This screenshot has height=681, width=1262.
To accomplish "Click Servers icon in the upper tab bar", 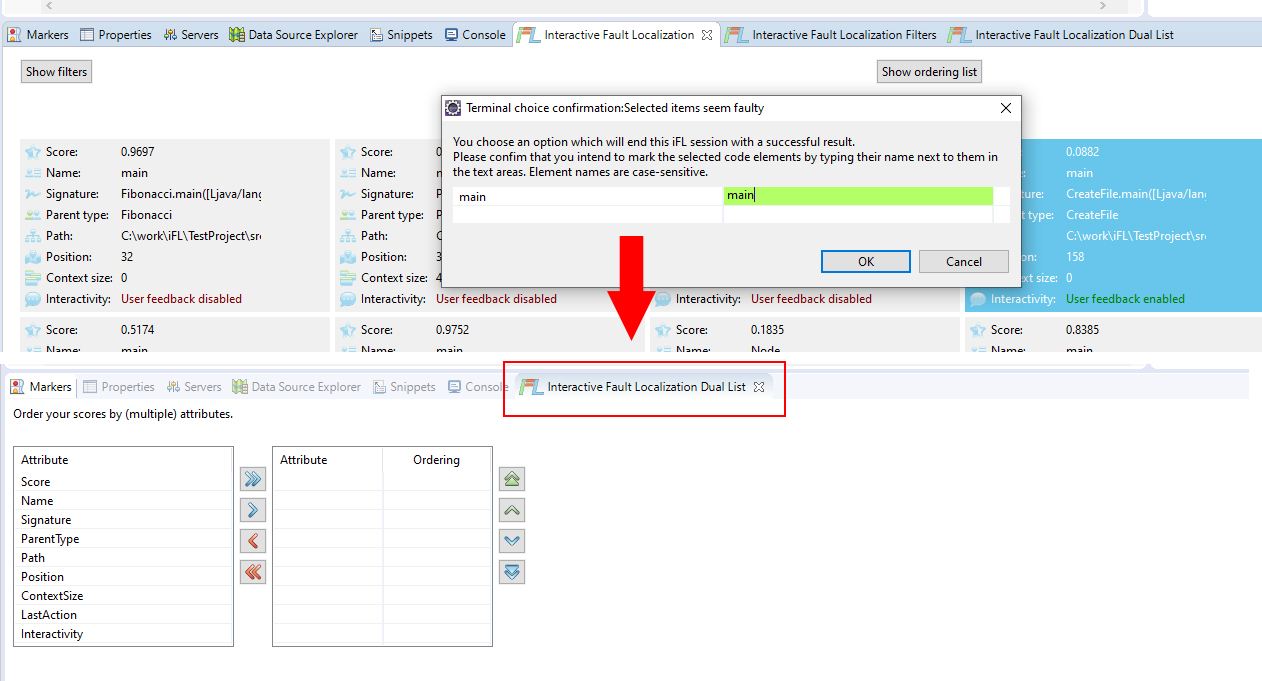I will 170,35.
